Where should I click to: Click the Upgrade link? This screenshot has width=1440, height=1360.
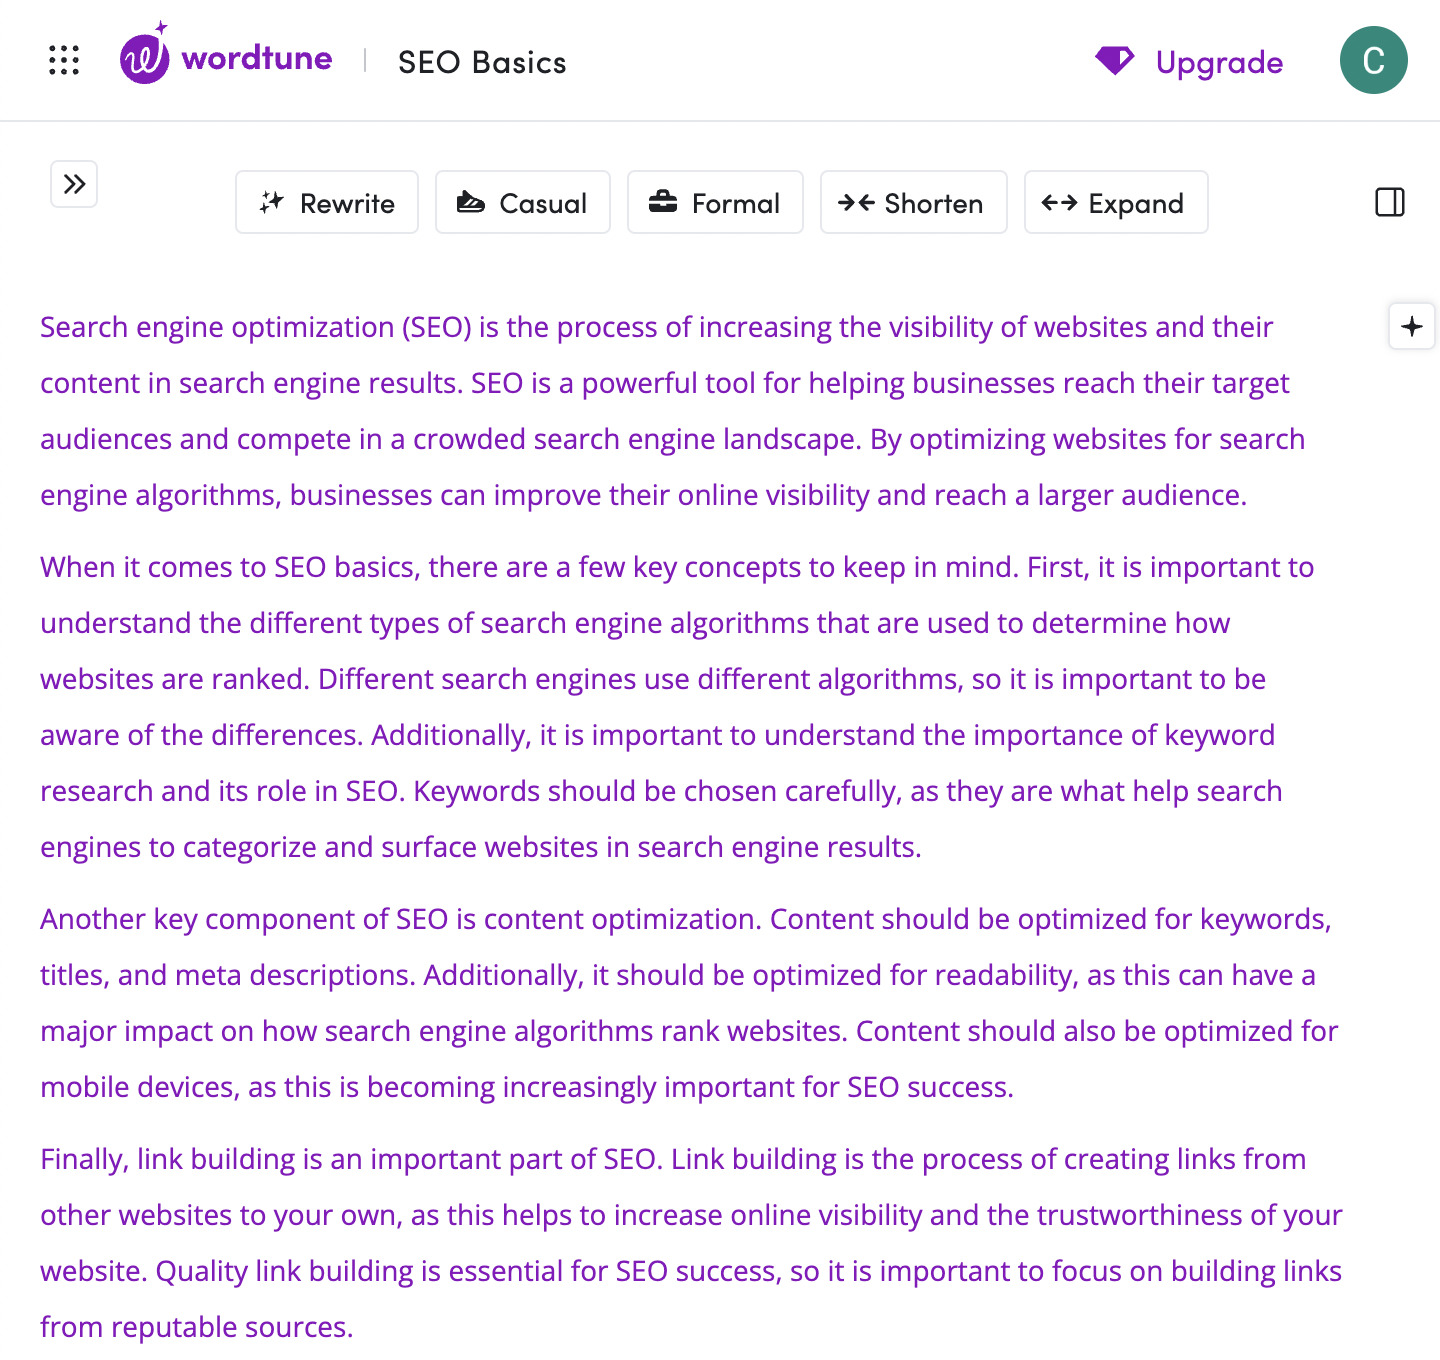pos(1219,62)
